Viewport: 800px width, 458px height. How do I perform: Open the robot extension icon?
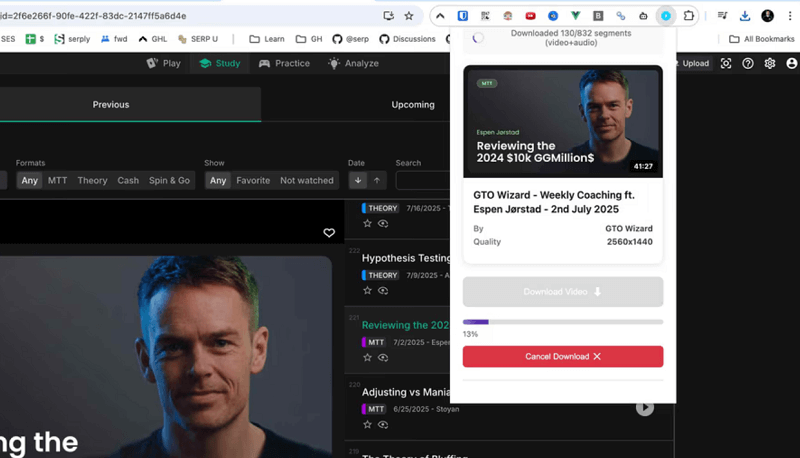643,16
